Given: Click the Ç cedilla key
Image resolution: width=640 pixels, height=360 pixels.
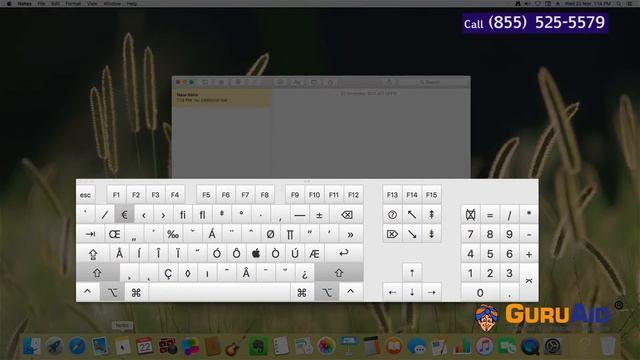Looking at the screenshot, I should click(168, 273).
